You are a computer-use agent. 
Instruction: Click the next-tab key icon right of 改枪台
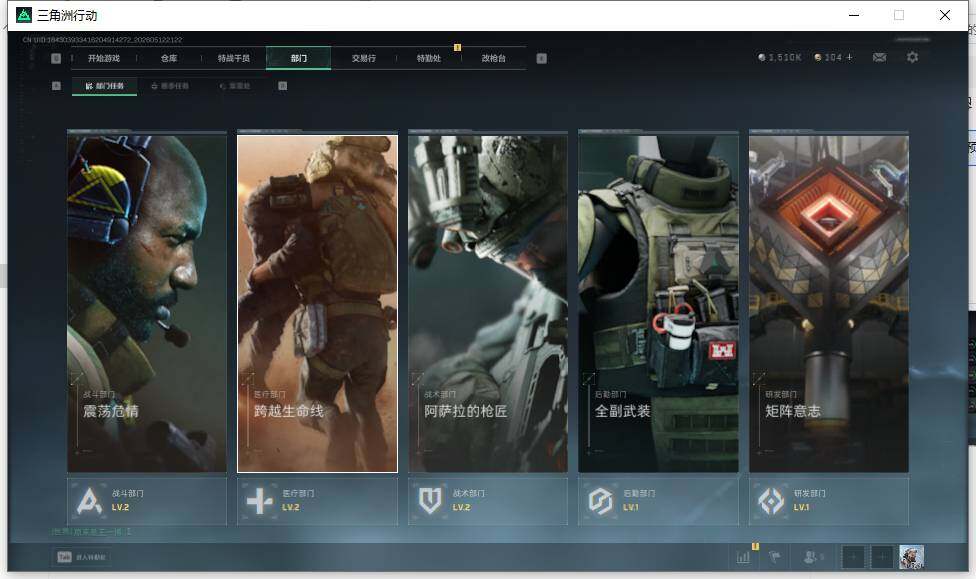542,59
